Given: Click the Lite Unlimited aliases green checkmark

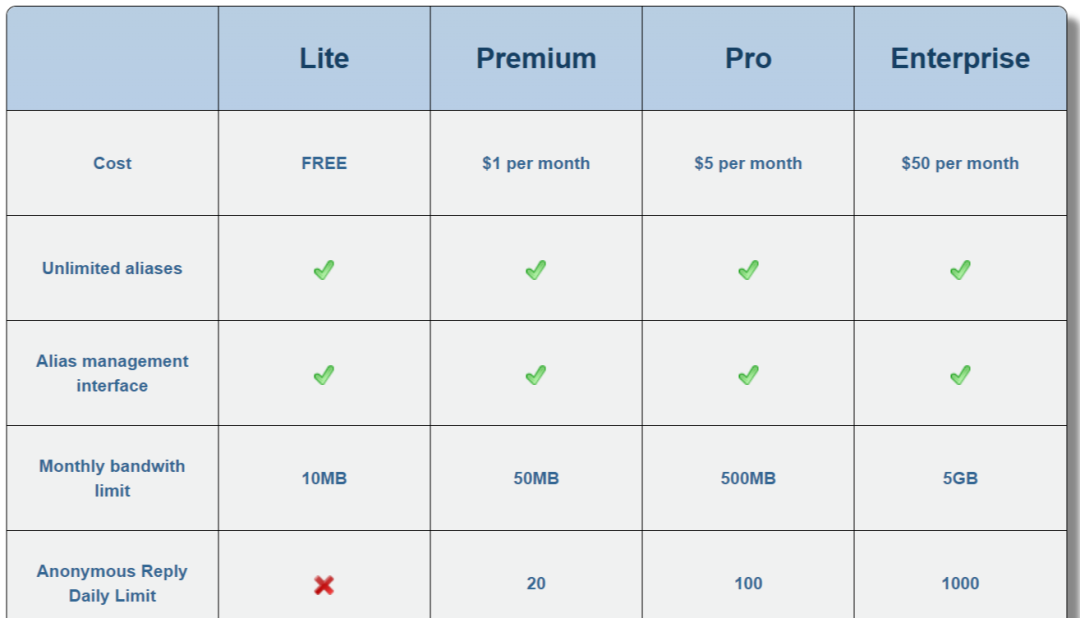Looking at the screenshot, I should coord(323,269).
